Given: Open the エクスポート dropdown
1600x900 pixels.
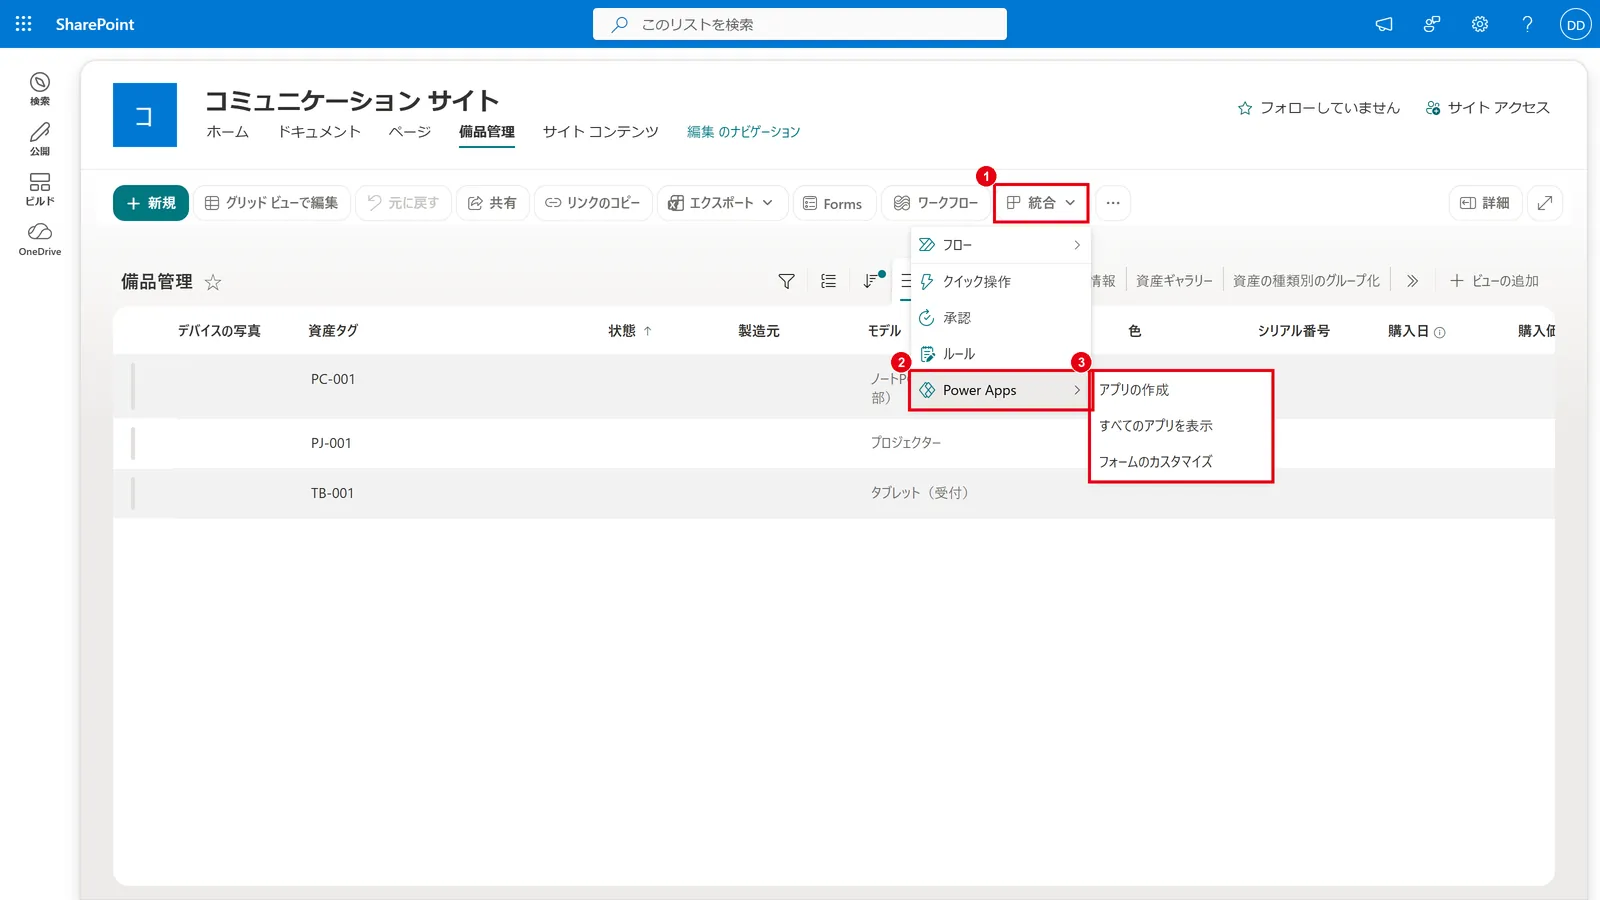Looking at the screenshot, I should 722,203.
